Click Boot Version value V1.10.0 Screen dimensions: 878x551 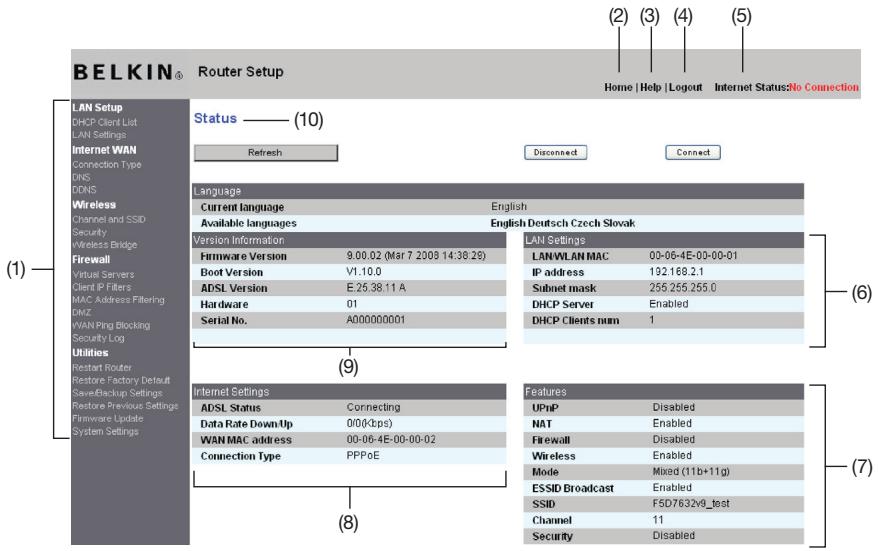point(364,272)
